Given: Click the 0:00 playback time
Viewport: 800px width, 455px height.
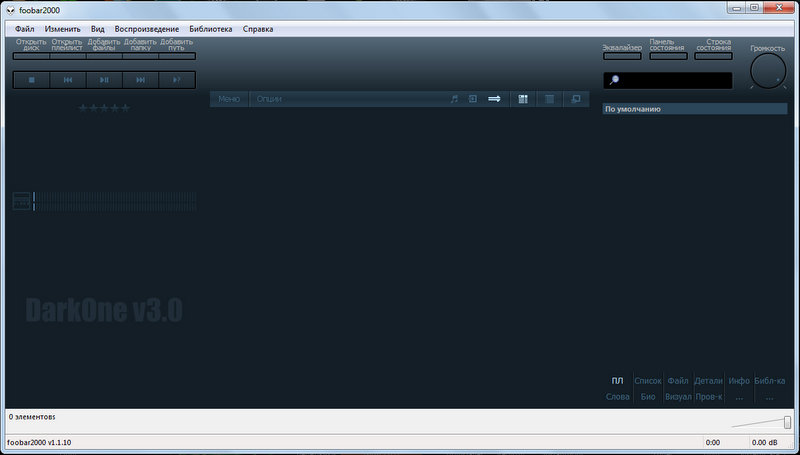Looking at the screenshot, I should [x=713, y=442].
